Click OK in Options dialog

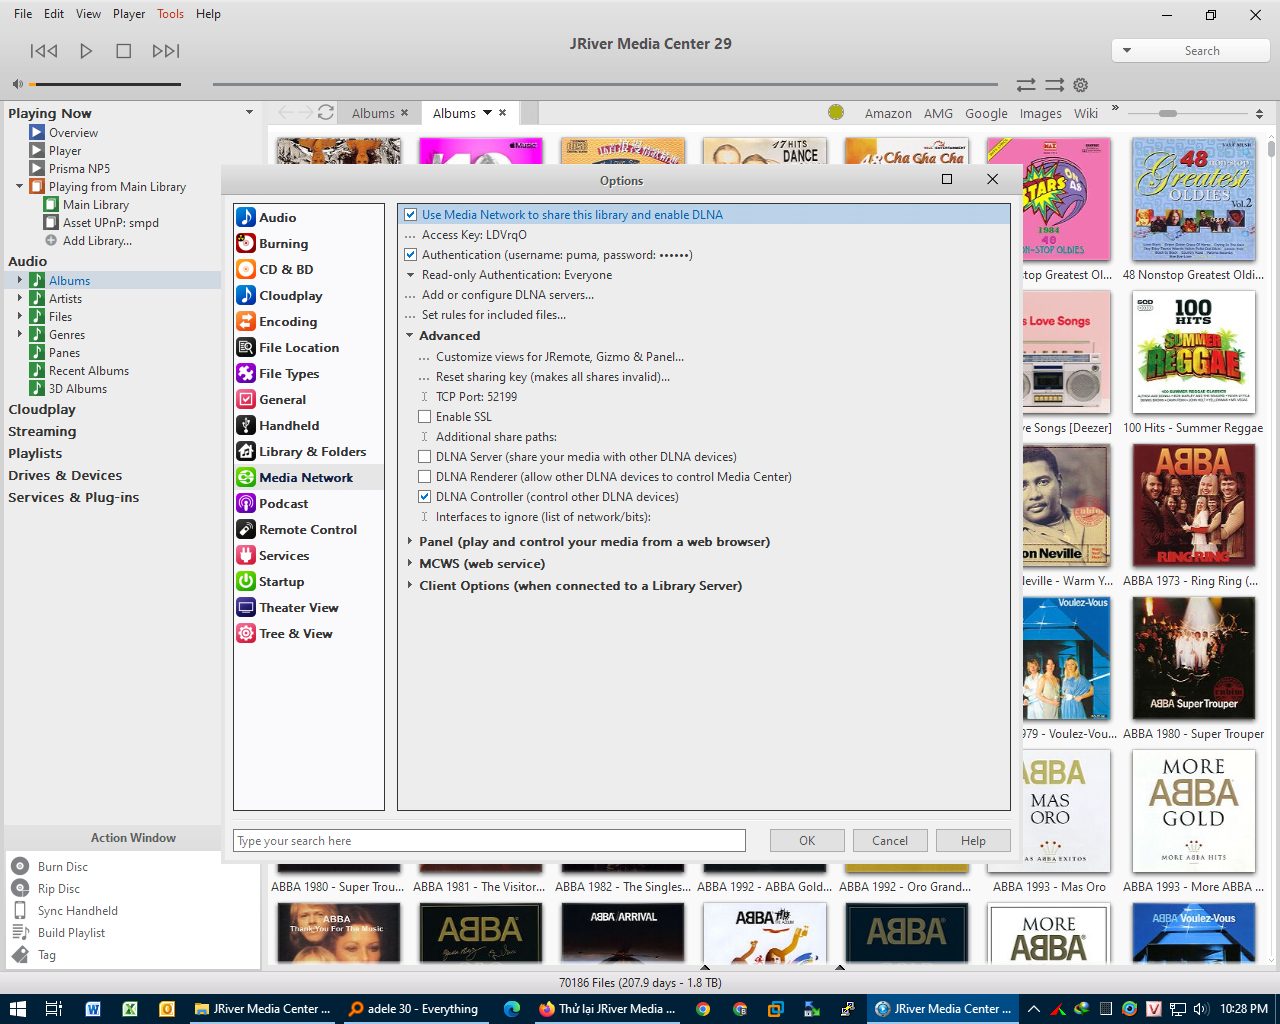click(807, 841)
